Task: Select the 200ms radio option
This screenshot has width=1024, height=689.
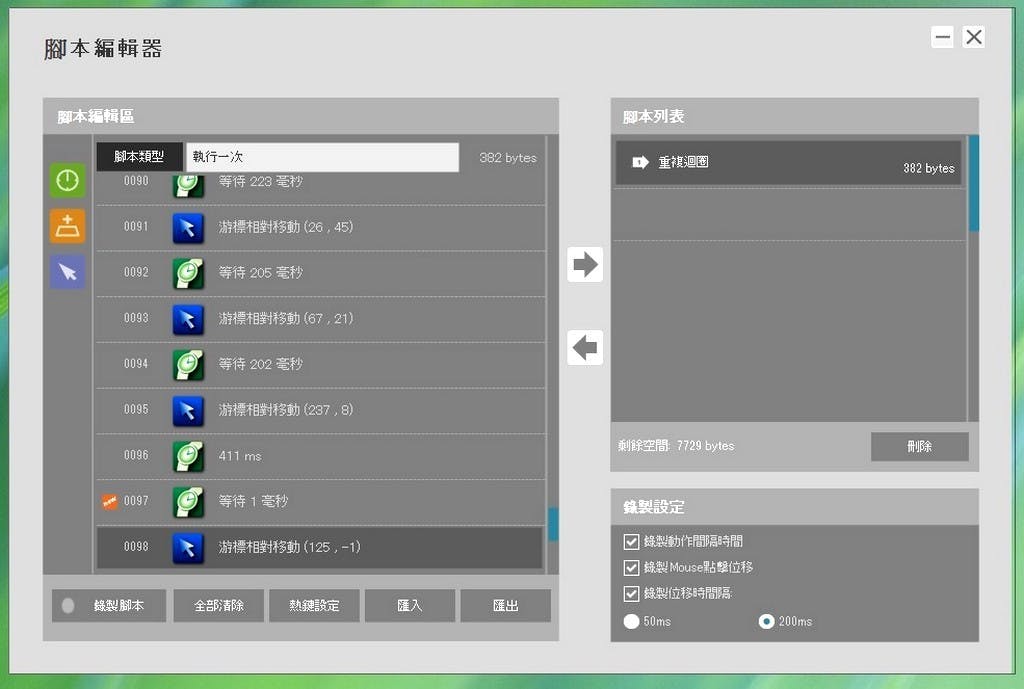Action: pos(766,621)
